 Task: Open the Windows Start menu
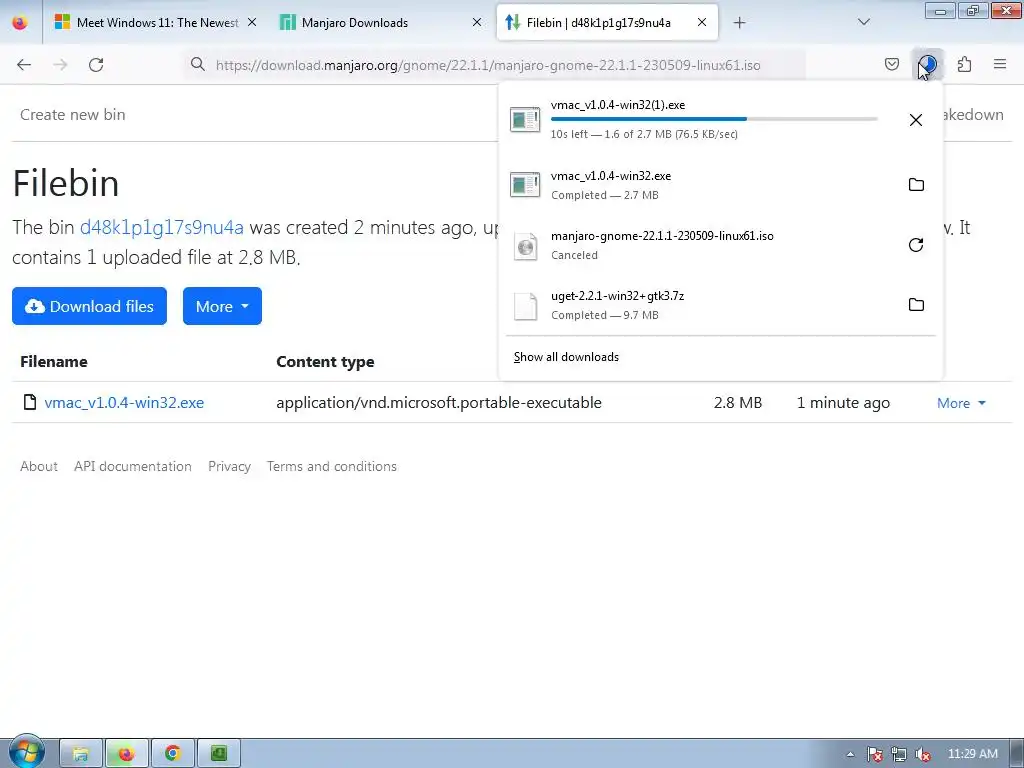click(x=25, y=752)
